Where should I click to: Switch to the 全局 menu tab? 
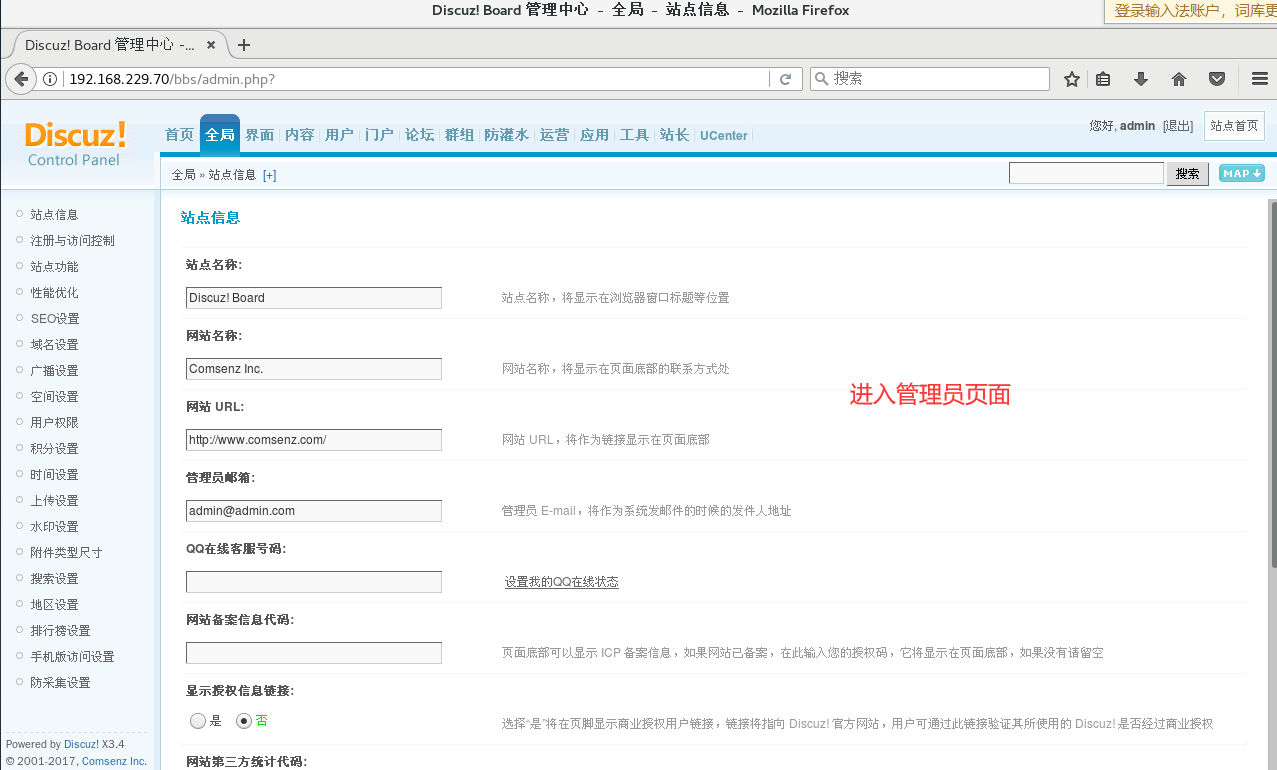click(x=220, y=135)
